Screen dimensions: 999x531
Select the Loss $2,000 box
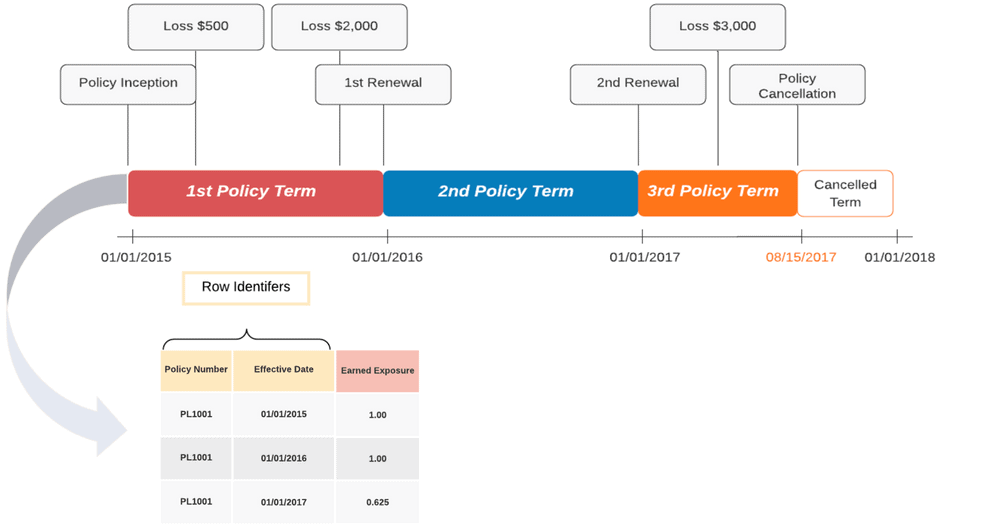point(339,27)
